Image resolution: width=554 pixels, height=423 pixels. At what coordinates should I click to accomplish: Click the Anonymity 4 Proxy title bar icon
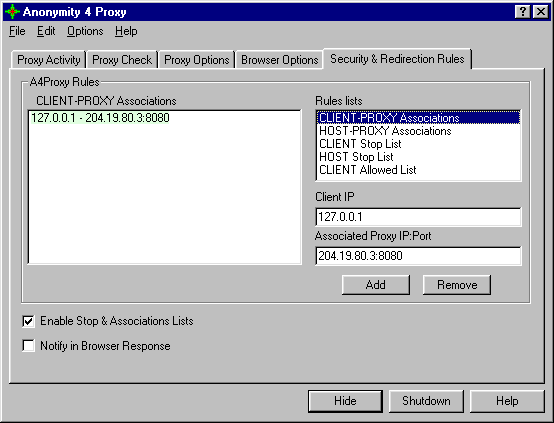12,12
